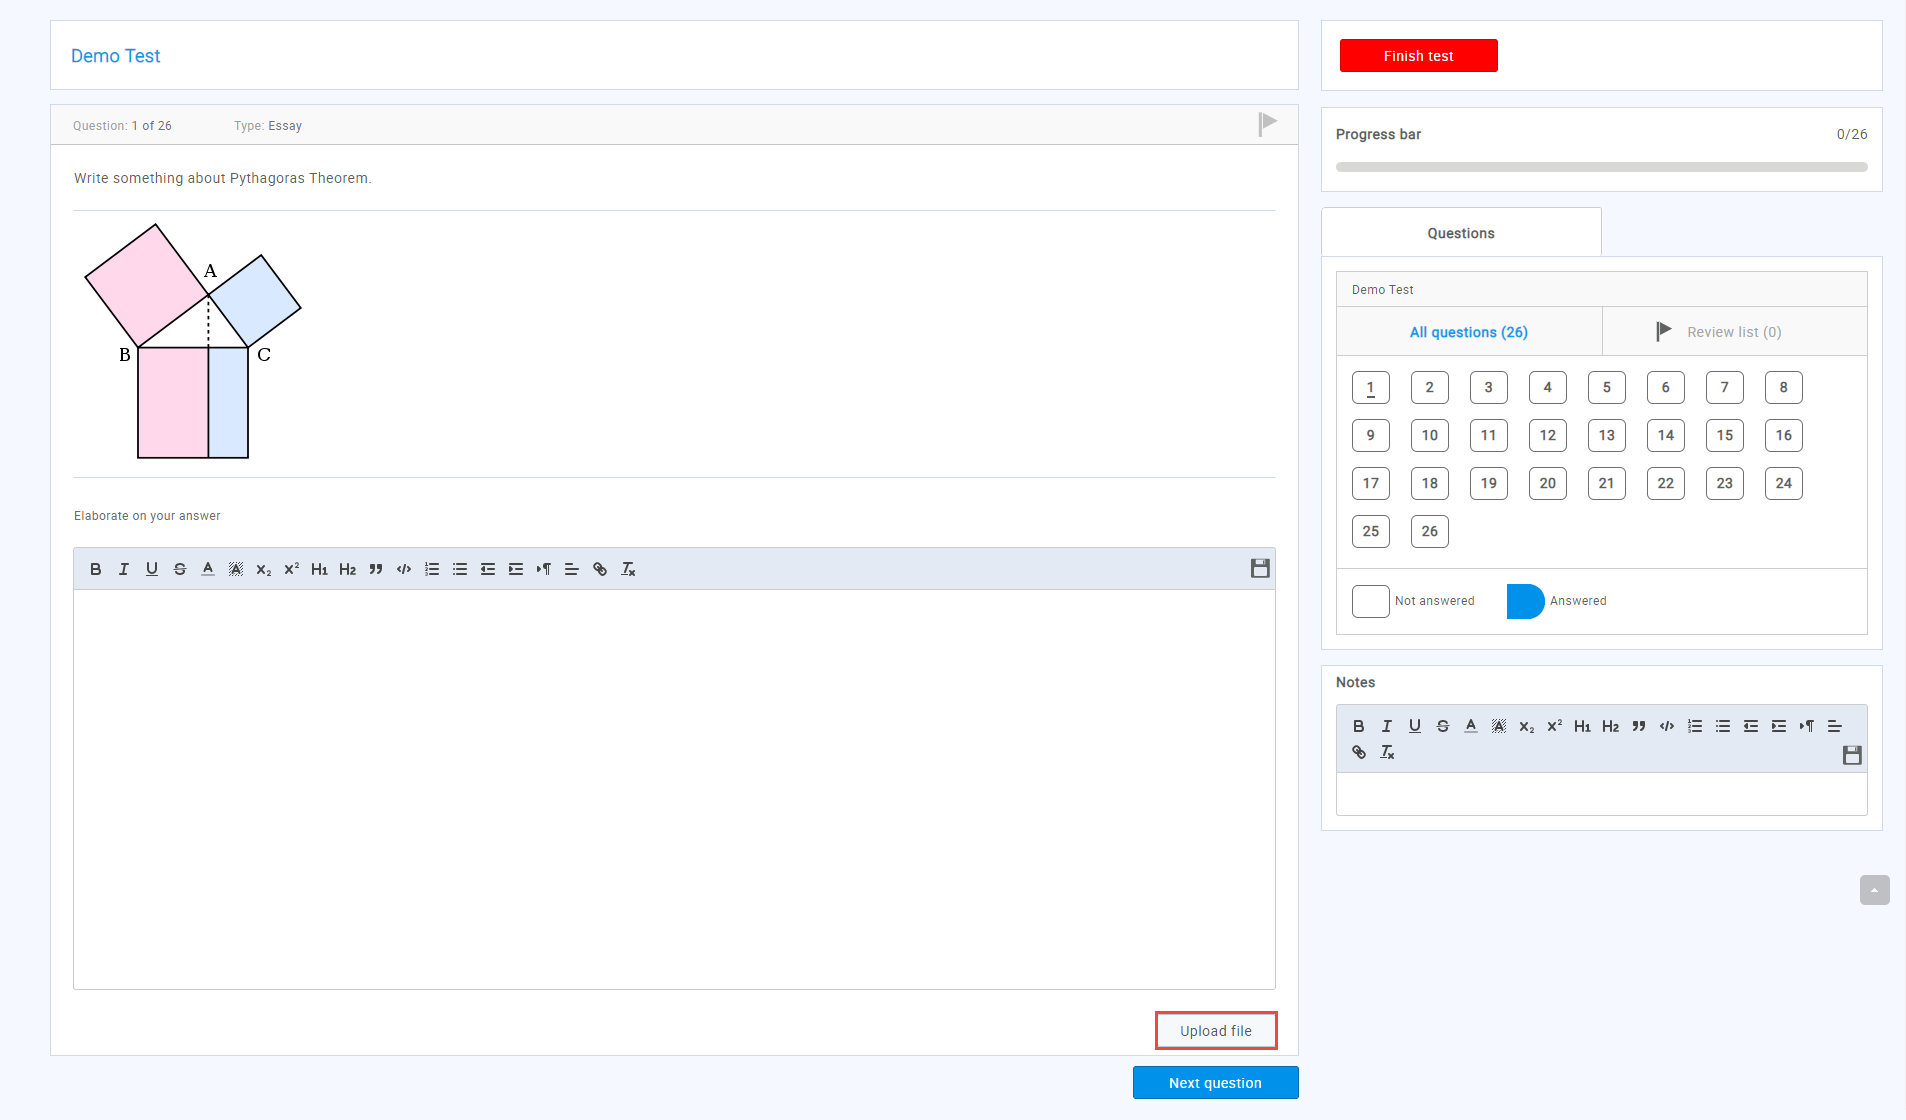Toggle bold in the answer editor toolbar

(96, 569)
